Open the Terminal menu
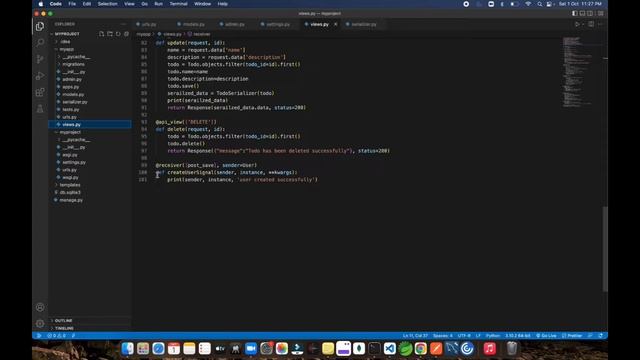This screenshot has height=360, width=640. point(178,4)
